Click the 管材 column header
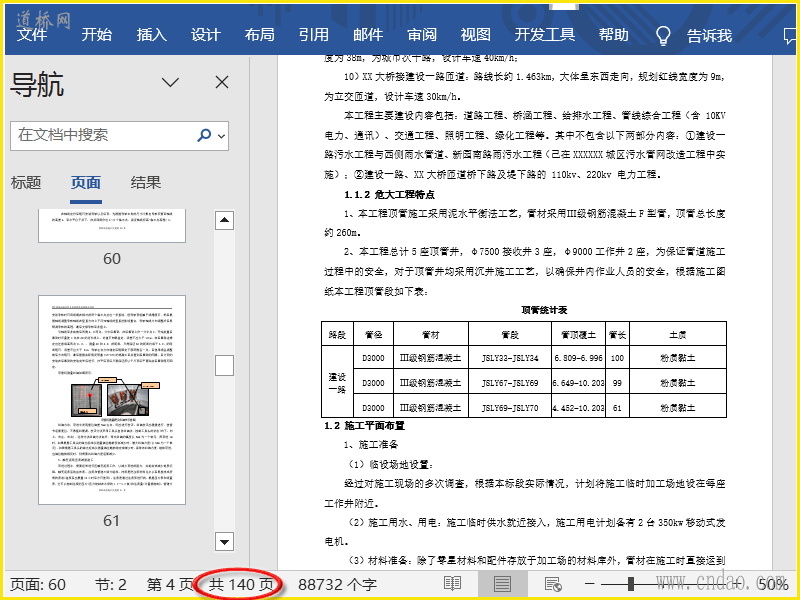Screen dimensions: 800x600 tap(431, 335)
